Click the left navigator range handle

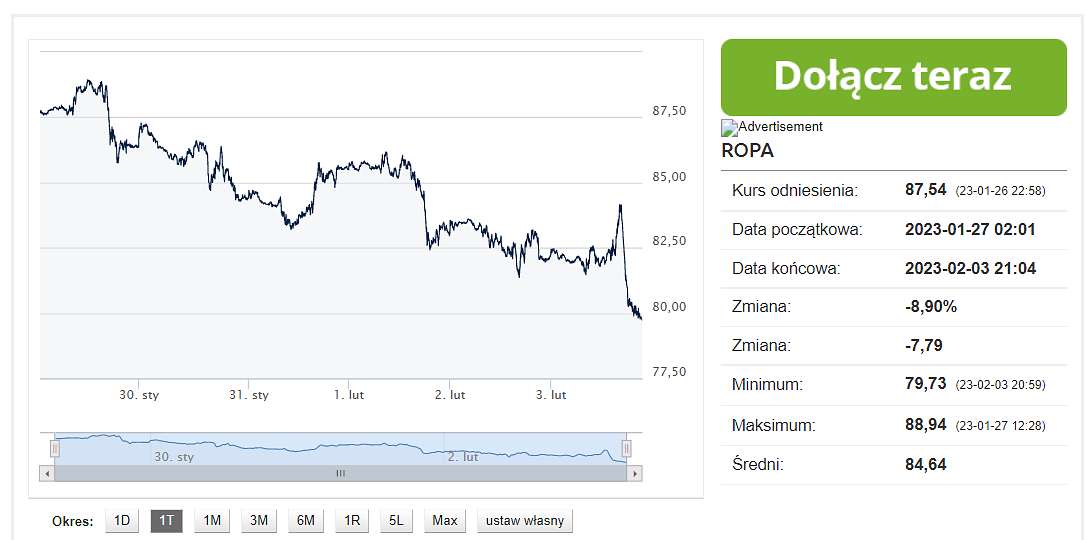[x=55, y=449]
